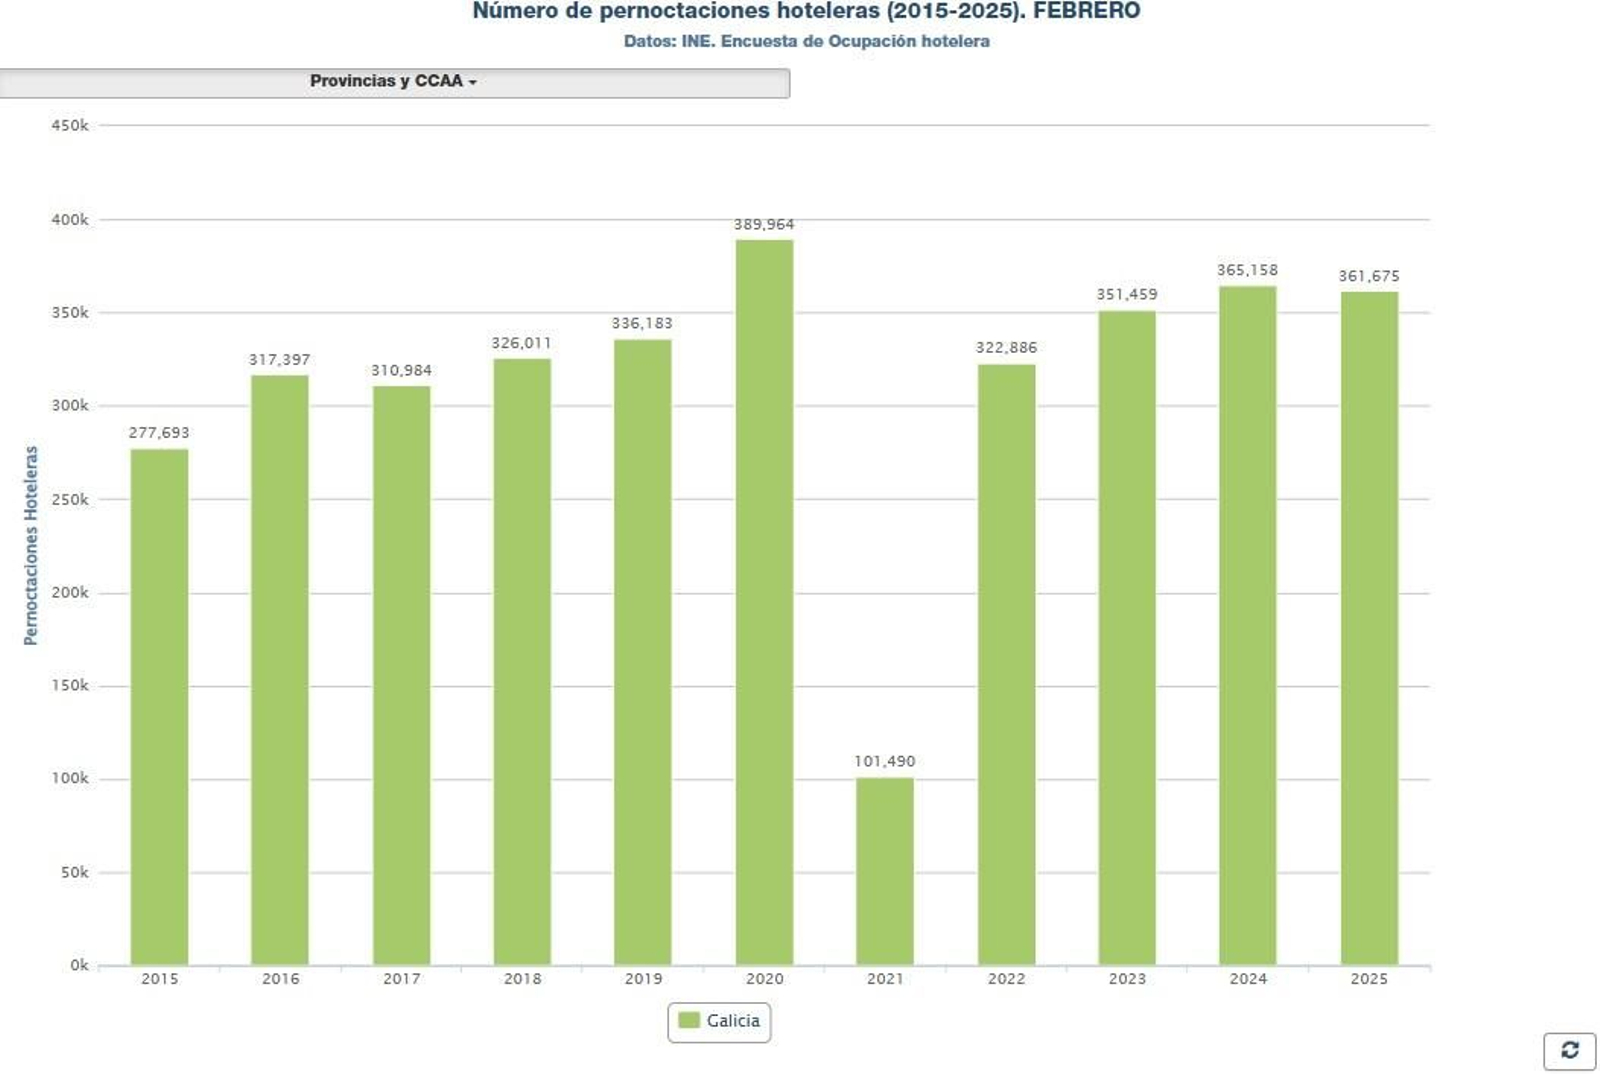Toggle visibility of the 2020 bar series
The width and height of the screenshot is (1600, 1074).
pos(718,1022)
